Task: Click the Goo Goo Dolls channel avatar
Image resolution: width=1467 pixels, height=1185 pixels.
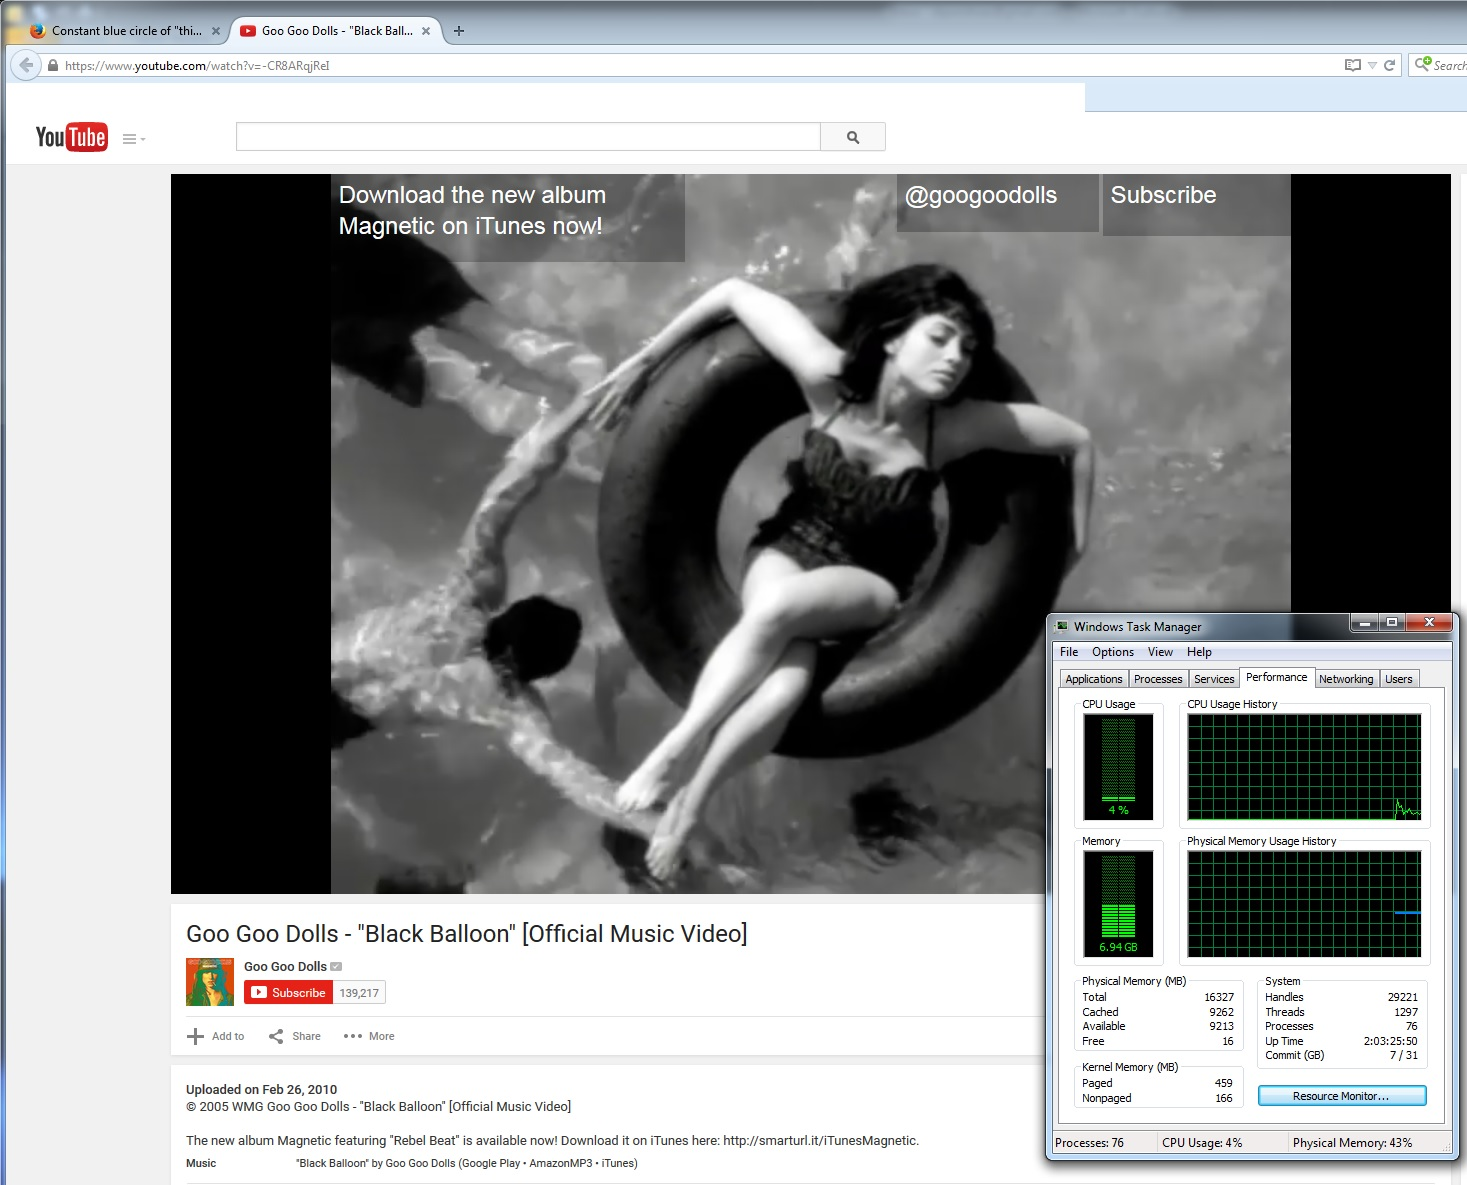Action: (x=210, y=982)
